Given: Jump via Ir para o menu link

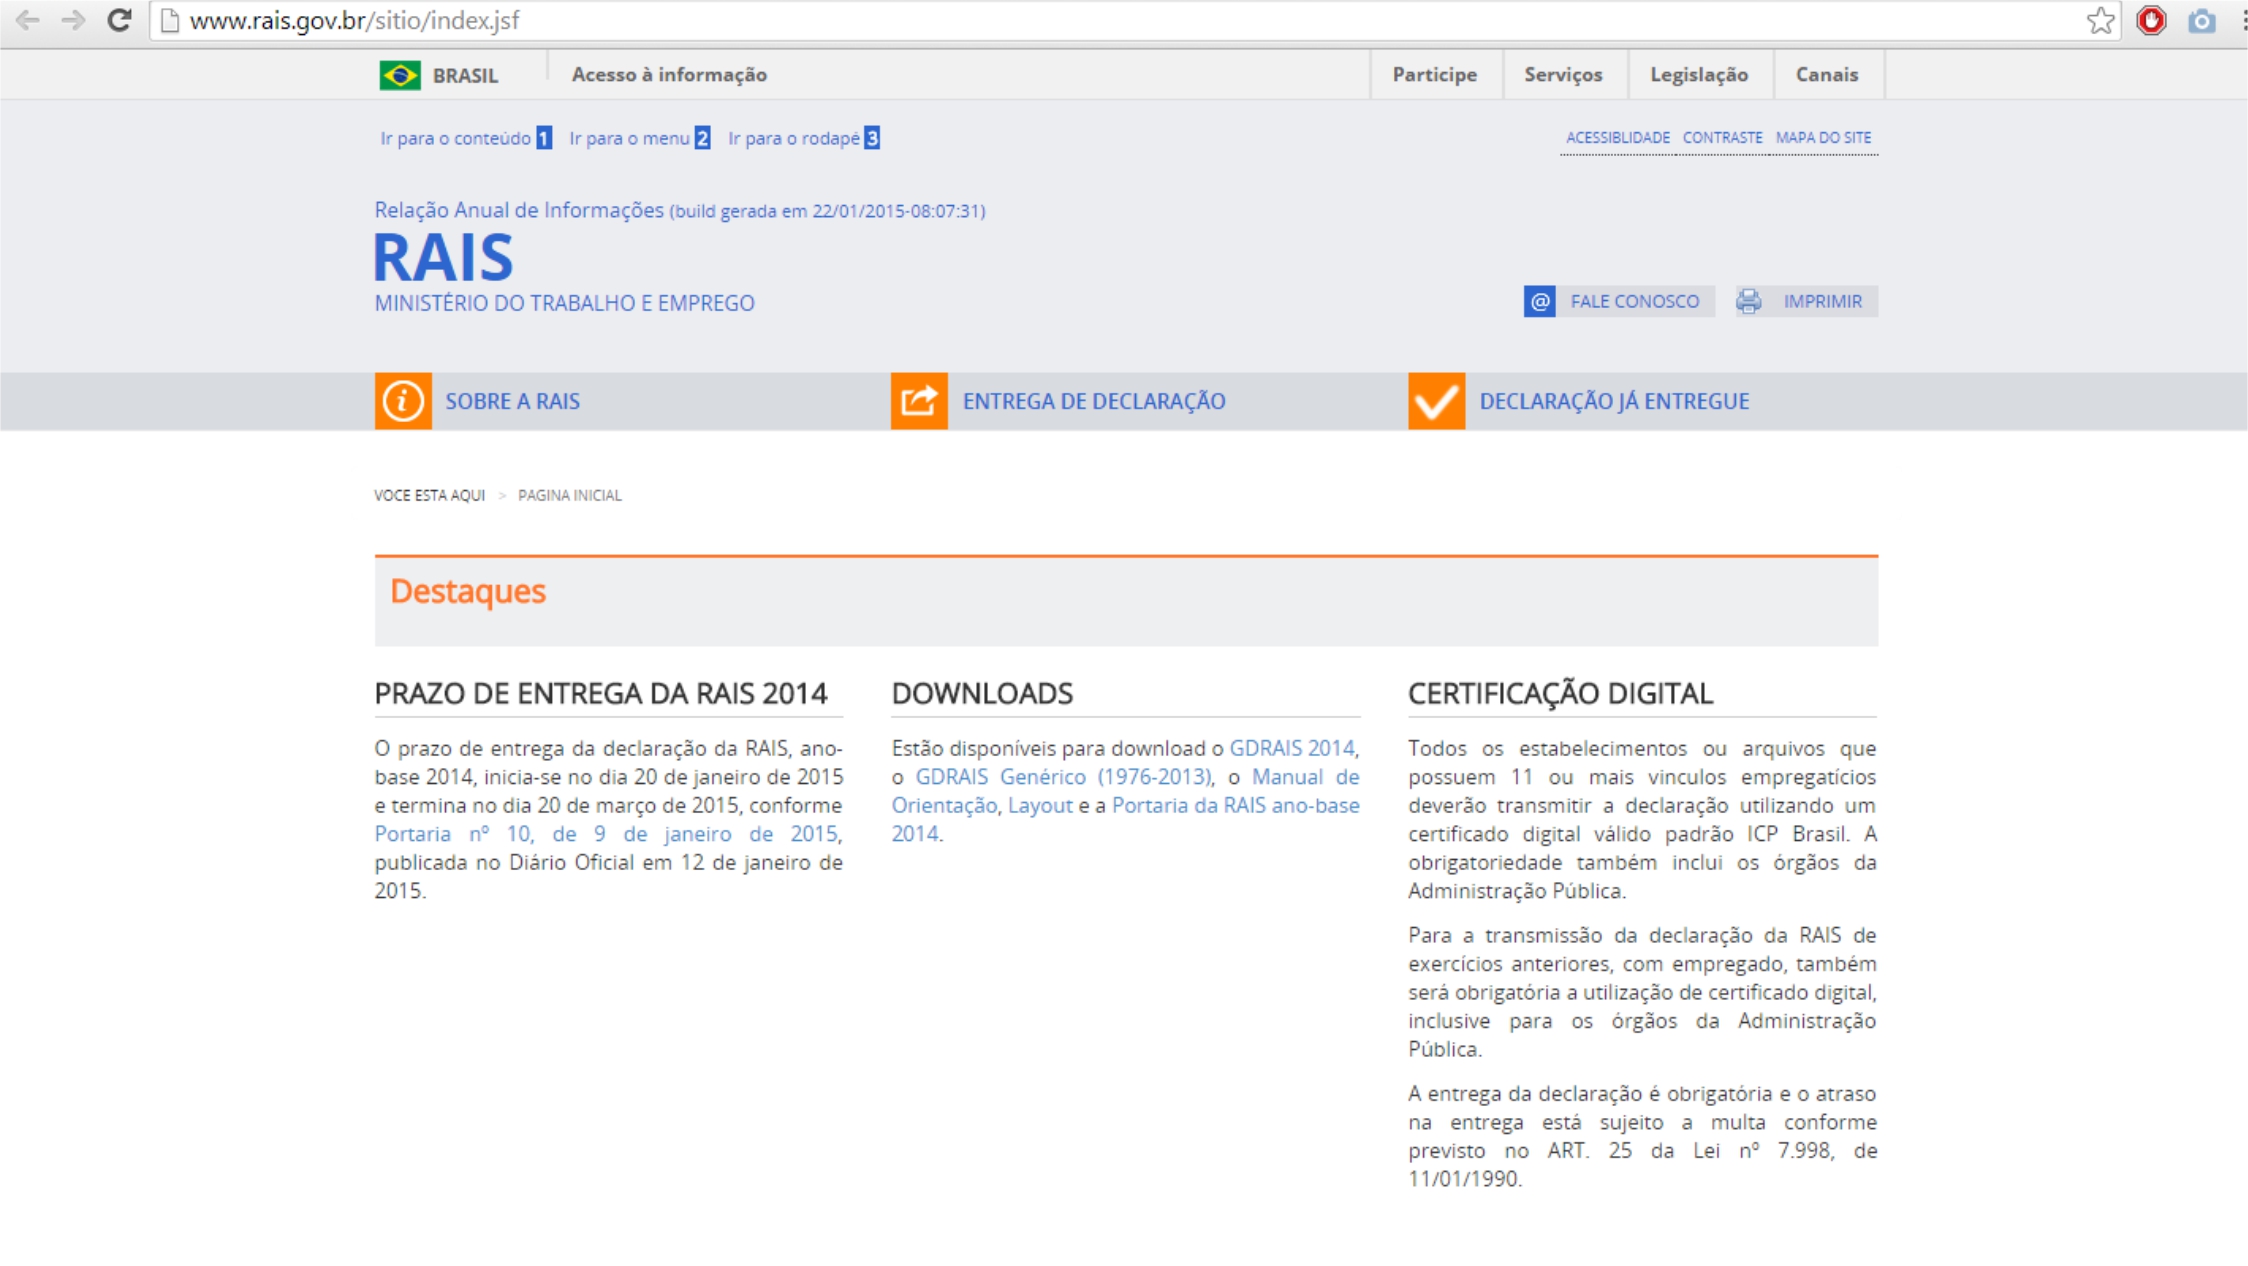Looking at the screenshot, I should 640,138.
